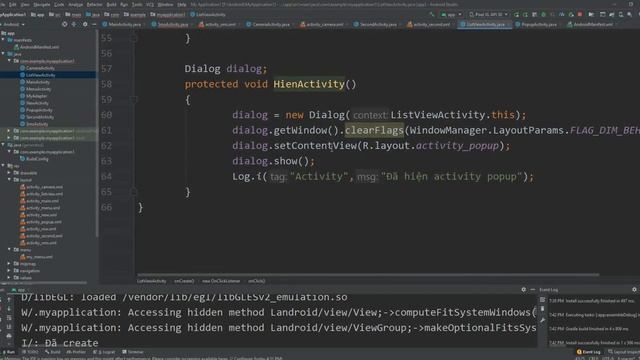The width and height of the screenshot is (640, 360).
Task: Click the project panel expand/collapse all icon
Action: (x=74, y=24)
